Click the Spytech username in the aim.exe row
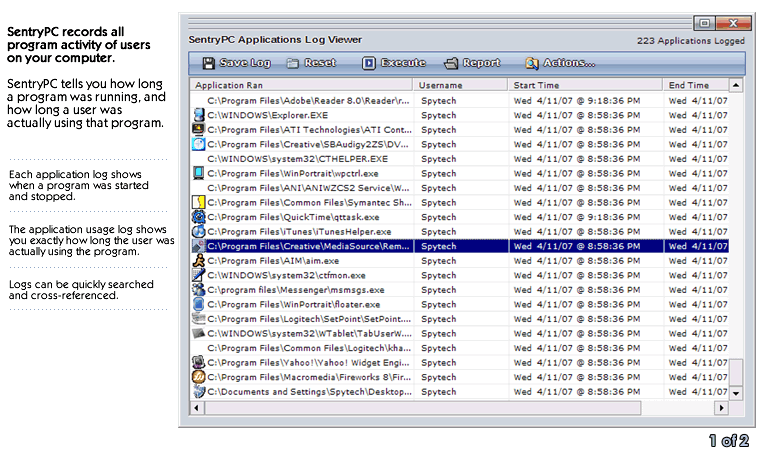The height and width of the screenshot is (454, 761). pyautogui.click(x=439, y=261)
